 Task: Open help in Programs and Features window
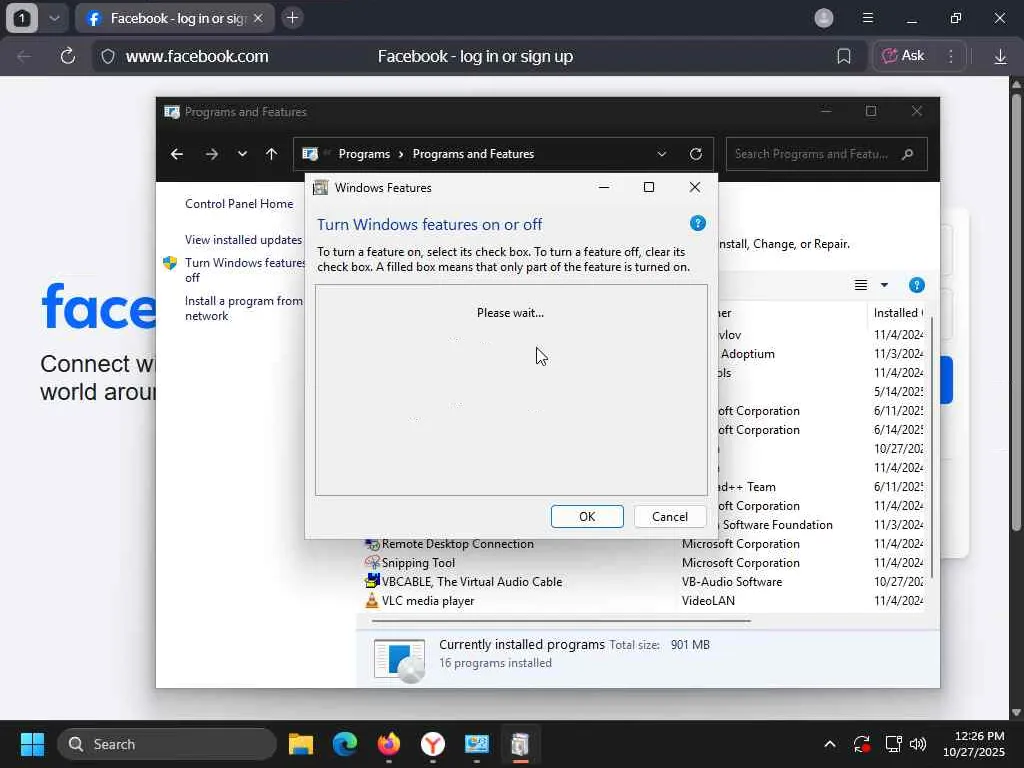pos(916,285)
